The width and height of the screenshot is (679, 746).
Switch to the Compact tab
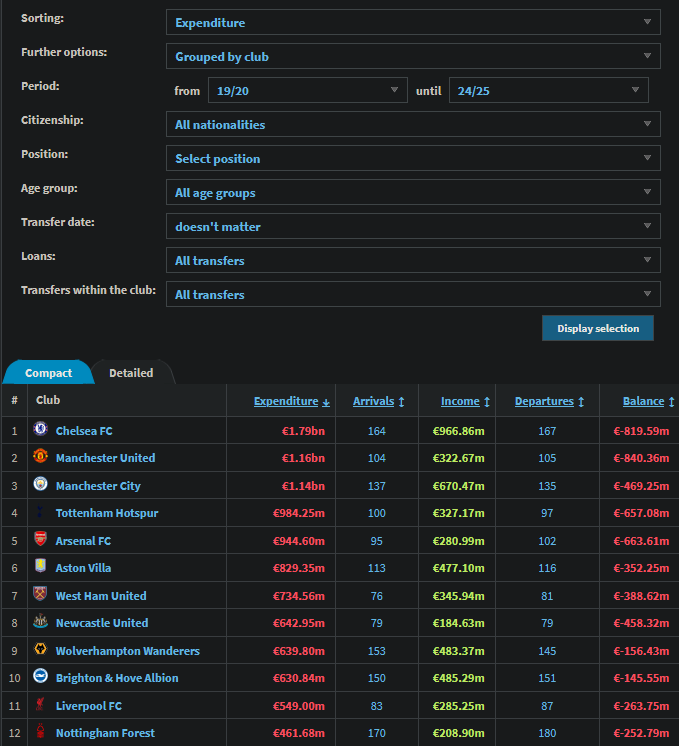coord(49,373)
